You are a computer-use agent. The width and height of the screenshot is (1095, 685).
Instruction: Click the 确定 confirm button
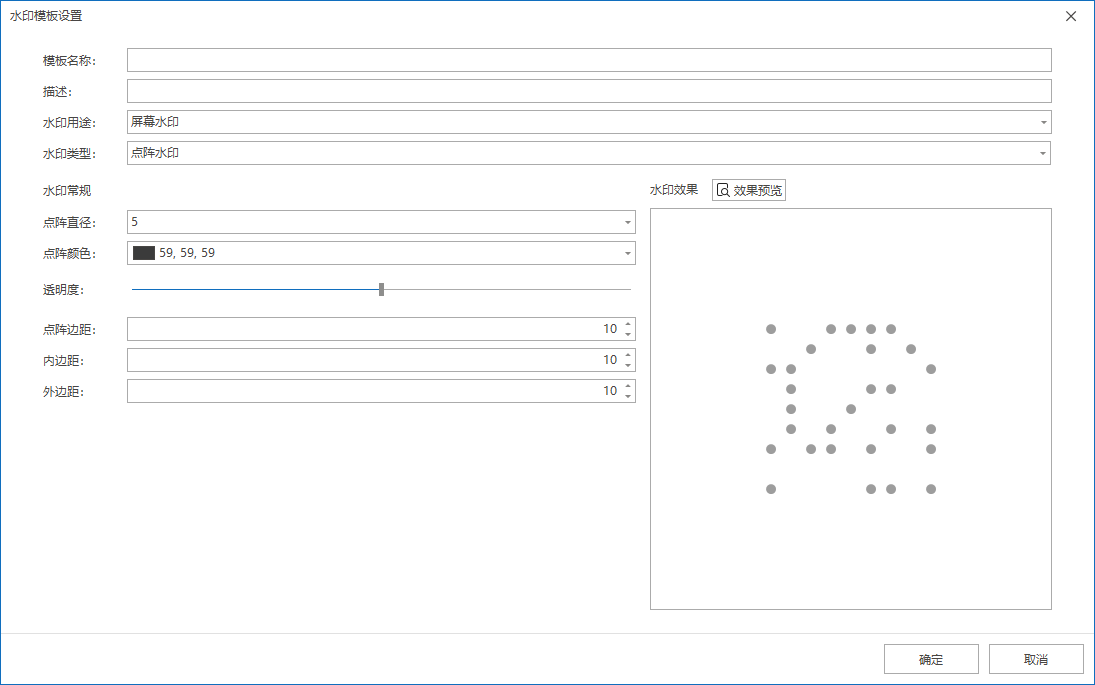pos(930,660)
